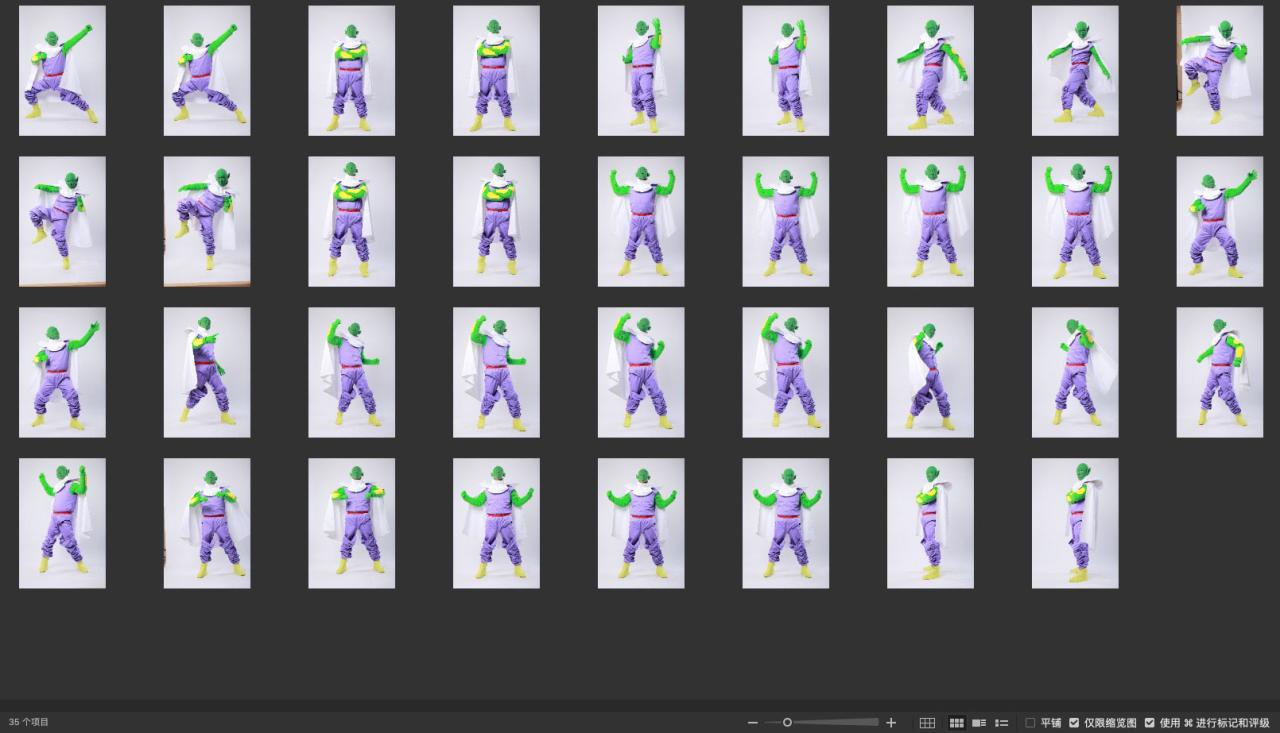Click the plus icon to enlarge thumbnails
This screenshot has height=733, width=1280.
891,722
